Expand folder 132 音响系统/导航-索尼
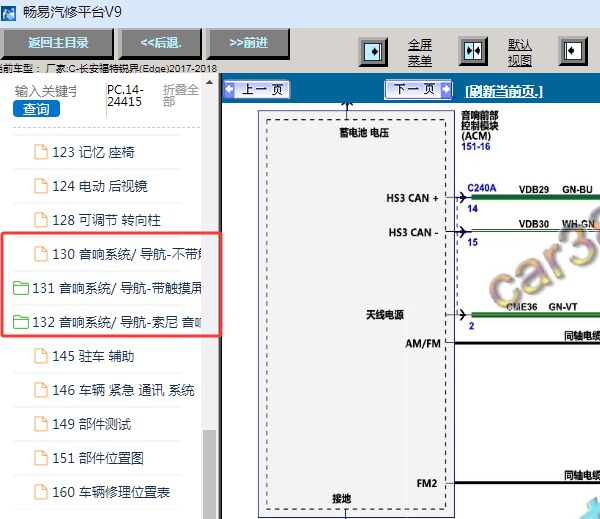 [x=117, y=322]
